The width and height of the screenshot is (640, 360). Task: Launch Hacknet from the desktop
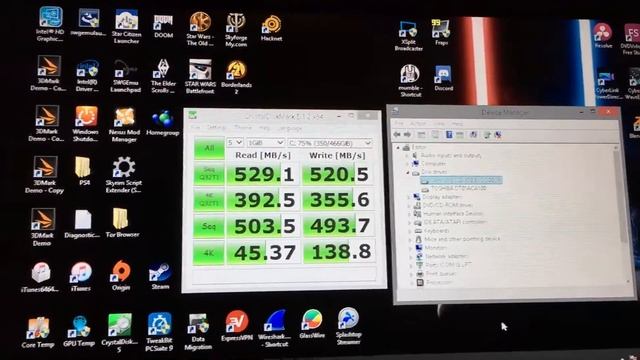(271, 28)
